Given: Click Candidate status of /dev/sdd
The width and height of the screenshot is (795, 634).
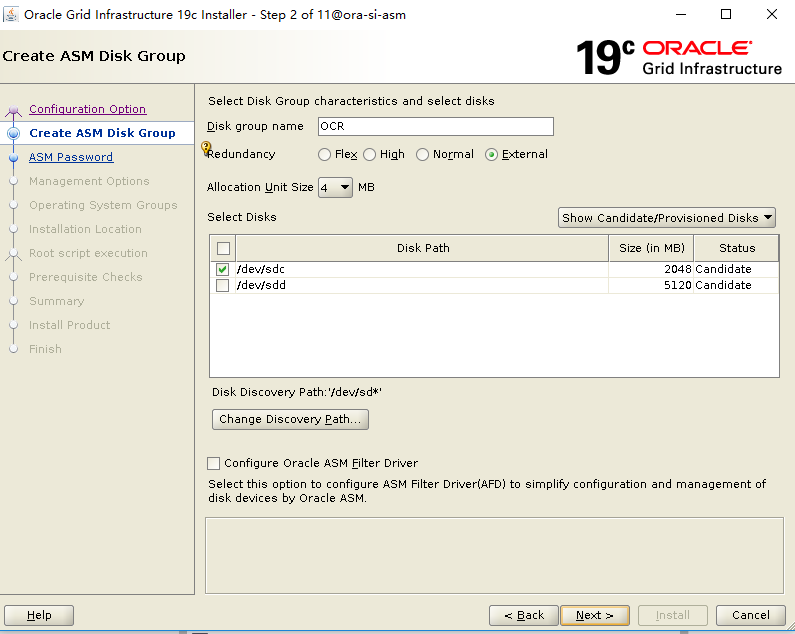Looking at the screenshot, I should point(736,286).
